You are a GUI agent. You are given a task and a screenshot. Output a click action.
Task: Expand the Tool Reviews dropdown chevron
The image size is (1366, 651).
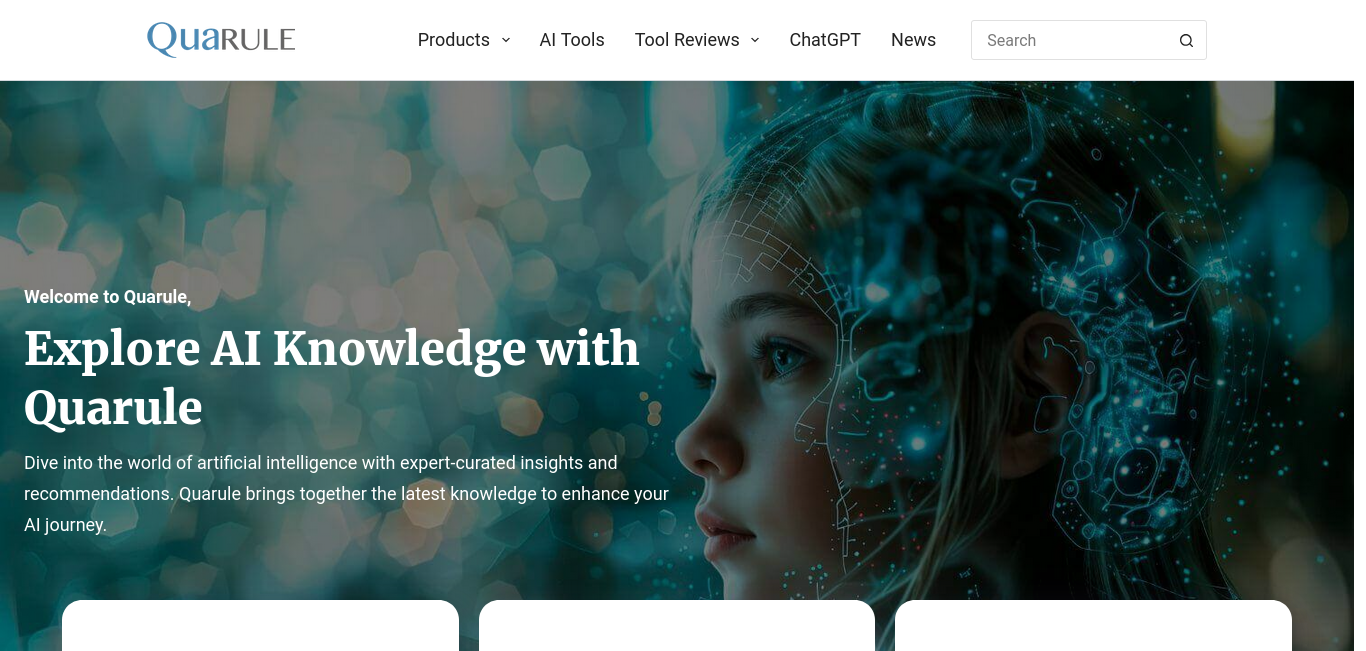click(755, 40)
